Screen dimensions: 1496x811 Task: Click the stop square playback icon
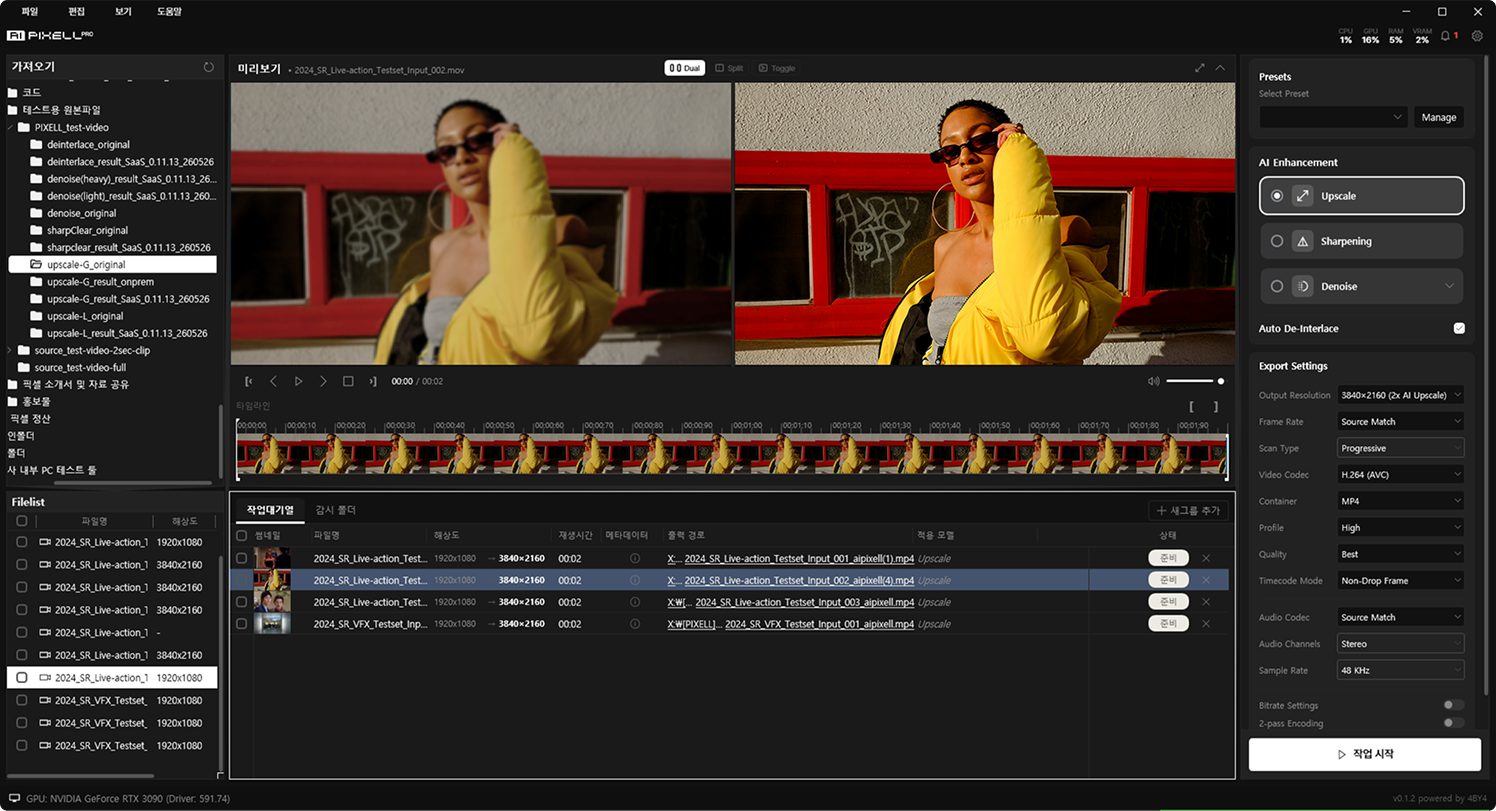pyautogui.click(x=348, y=381)
